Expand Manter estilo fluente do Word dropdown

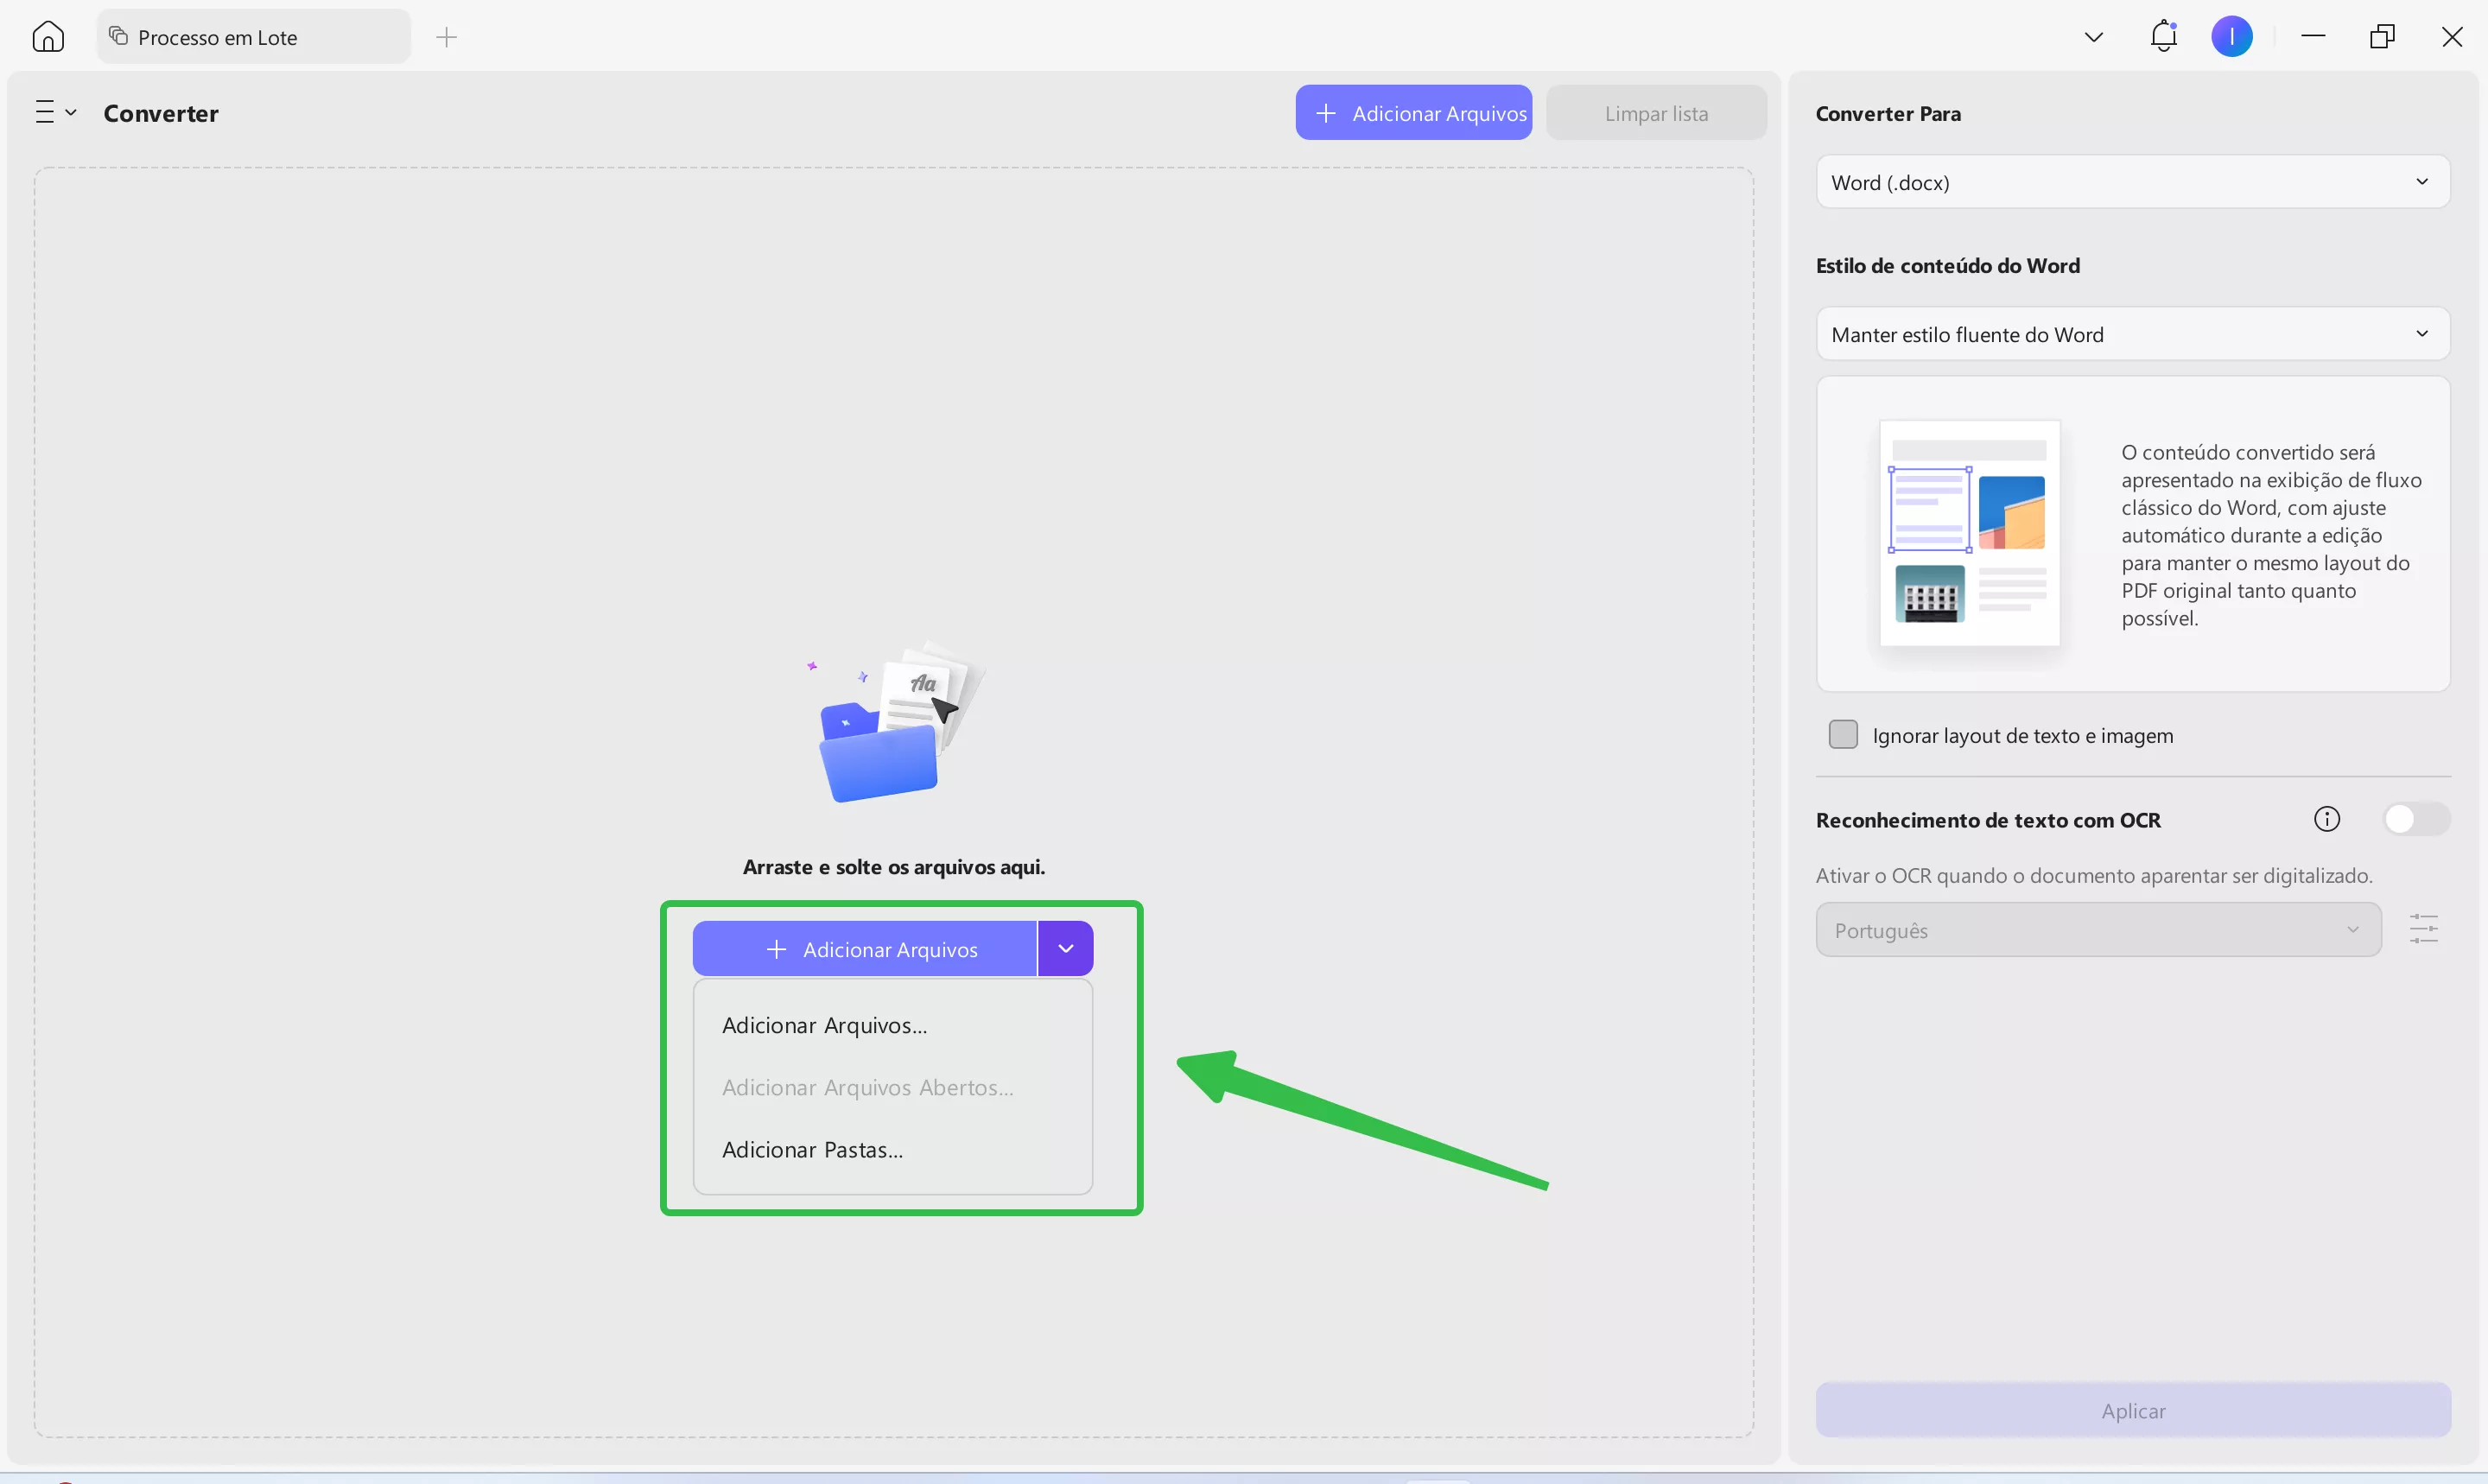pyautogui.click(x=2131, y=334)
